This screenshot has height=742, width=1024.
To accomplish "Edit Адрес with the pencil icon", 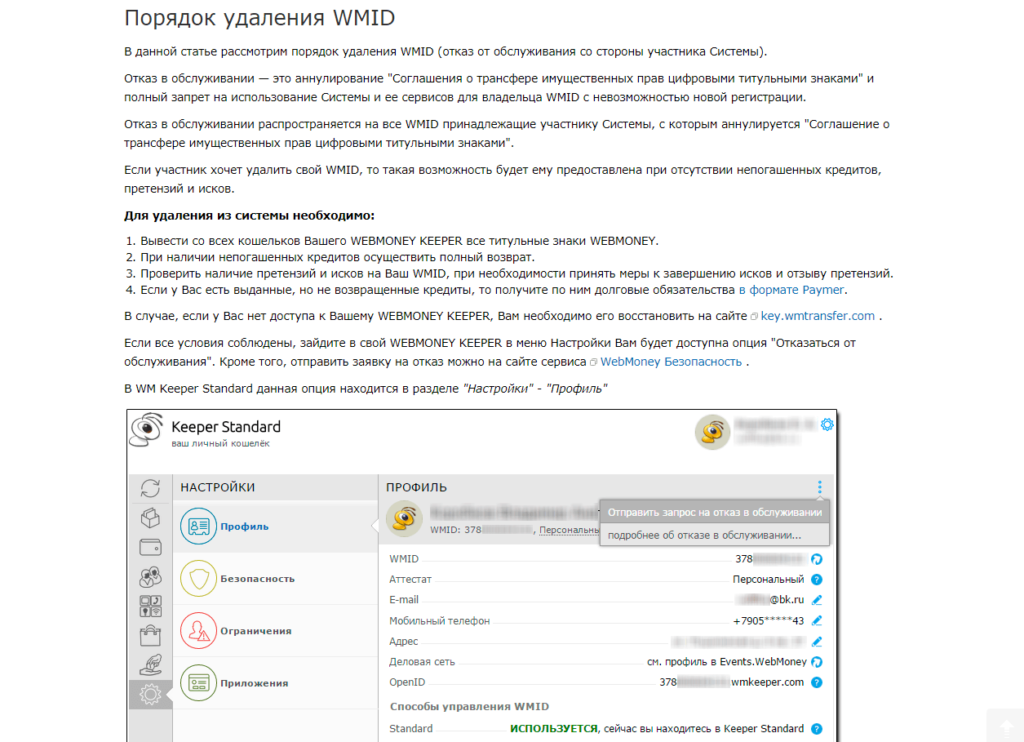I will 816,641.
